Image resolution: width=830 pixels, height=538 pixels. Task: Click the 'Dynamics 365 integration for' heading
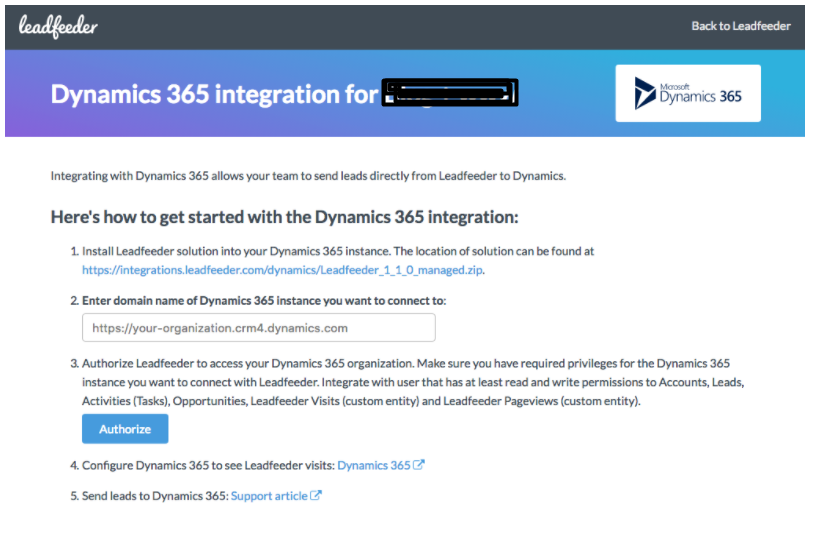click(214, 94)
